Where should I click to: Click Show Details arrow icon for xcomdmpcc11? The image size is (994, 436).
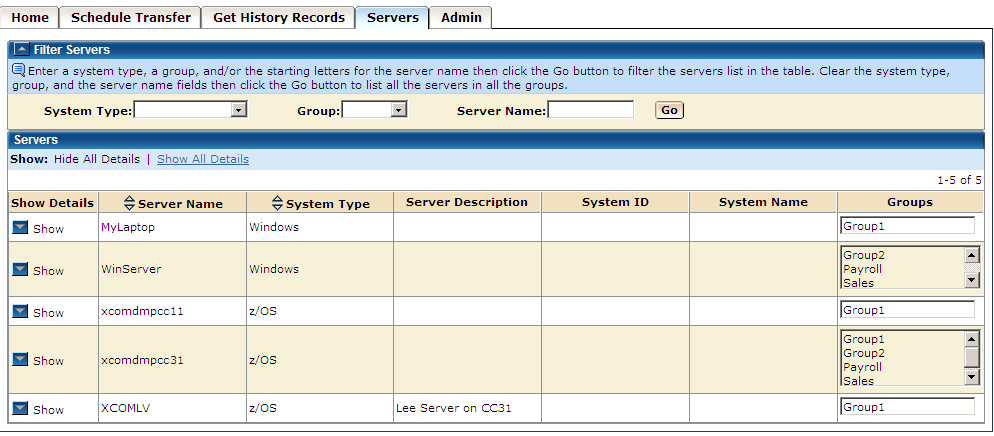coord(21,312)
